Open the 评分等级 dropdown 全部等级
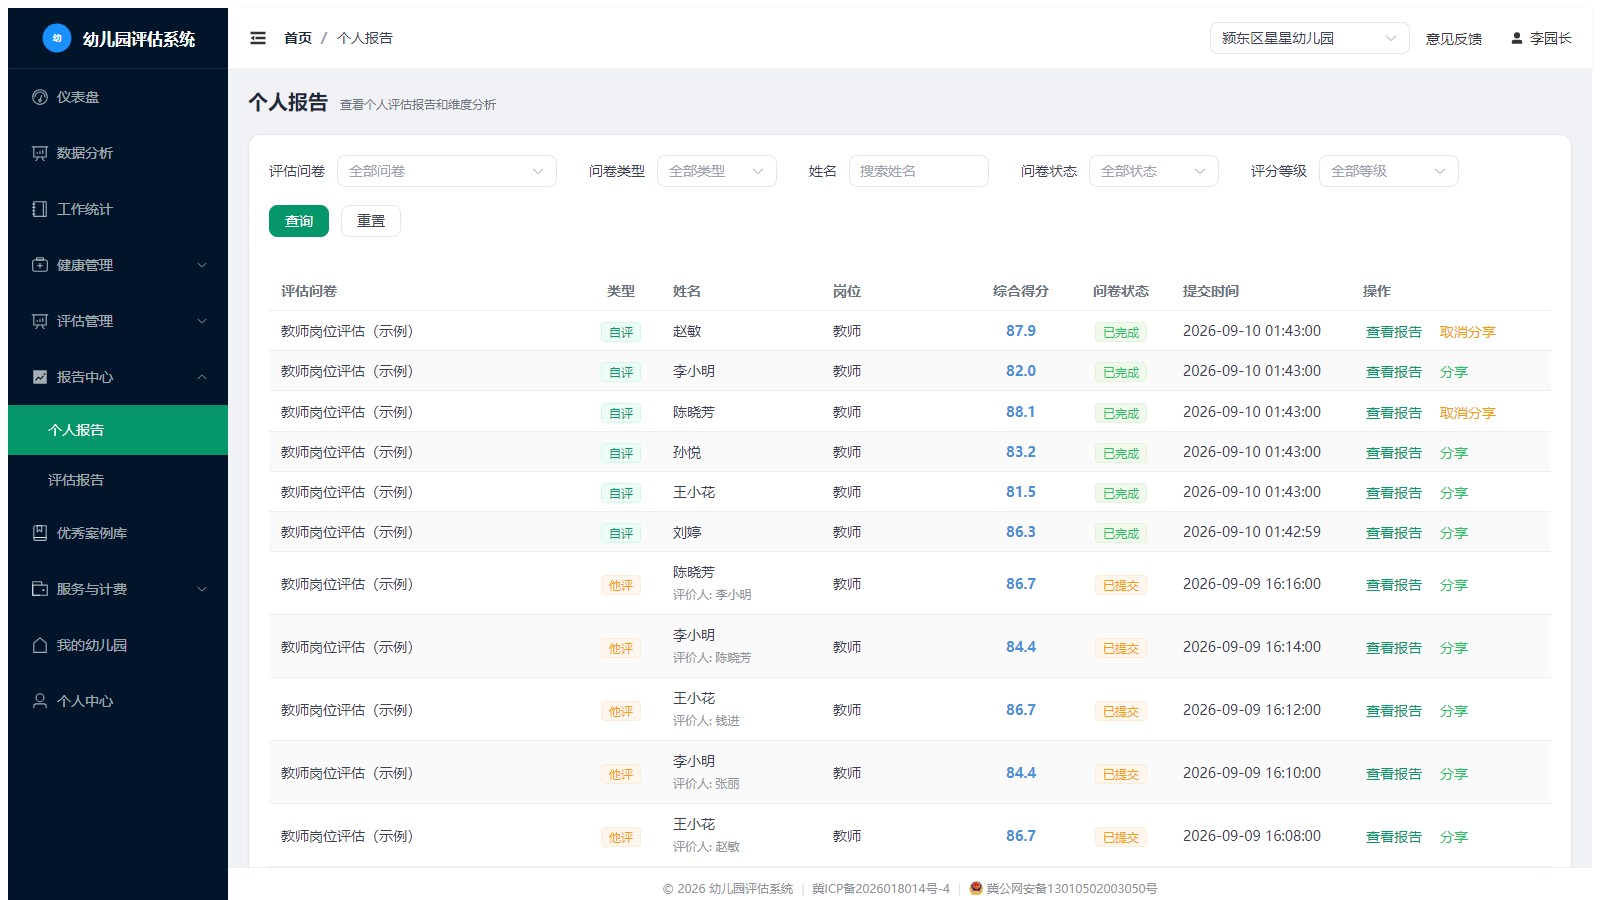This screenshot has width=1600, height=900. 1389,171
